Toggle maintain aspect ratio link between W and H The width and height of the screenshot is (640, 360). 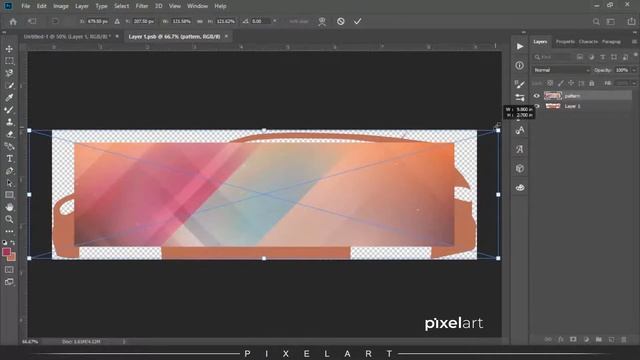200,21
